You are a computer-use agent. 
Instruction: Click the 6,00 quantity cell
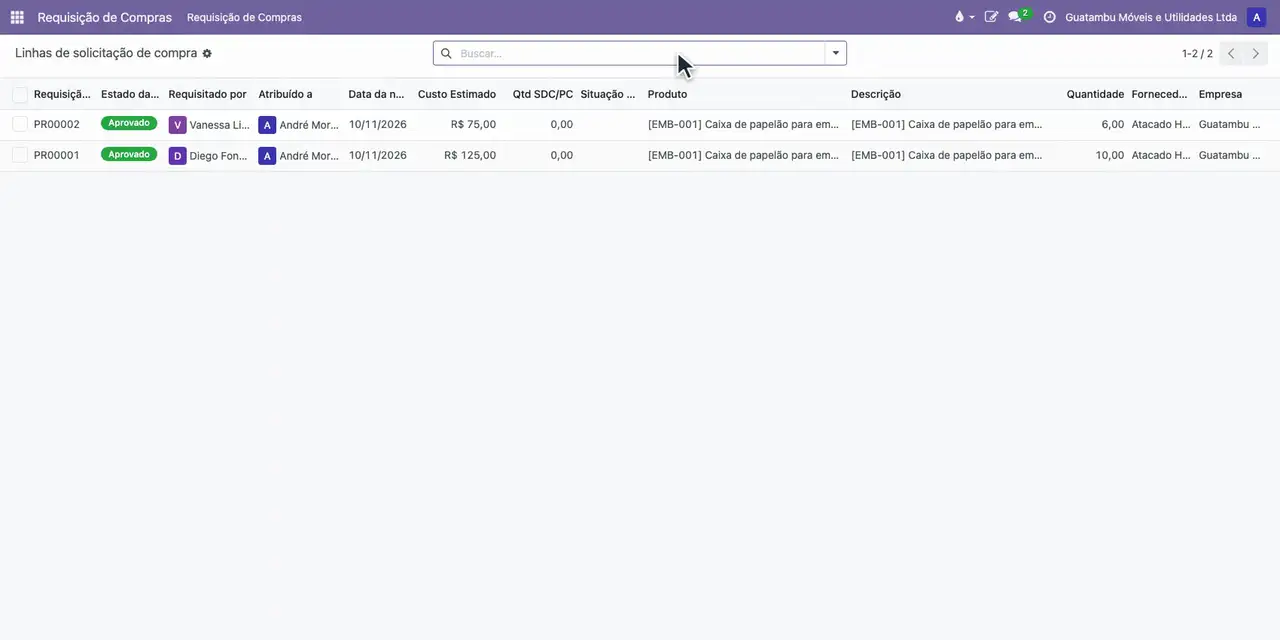pyautogui.click(x=1112, y=124)
